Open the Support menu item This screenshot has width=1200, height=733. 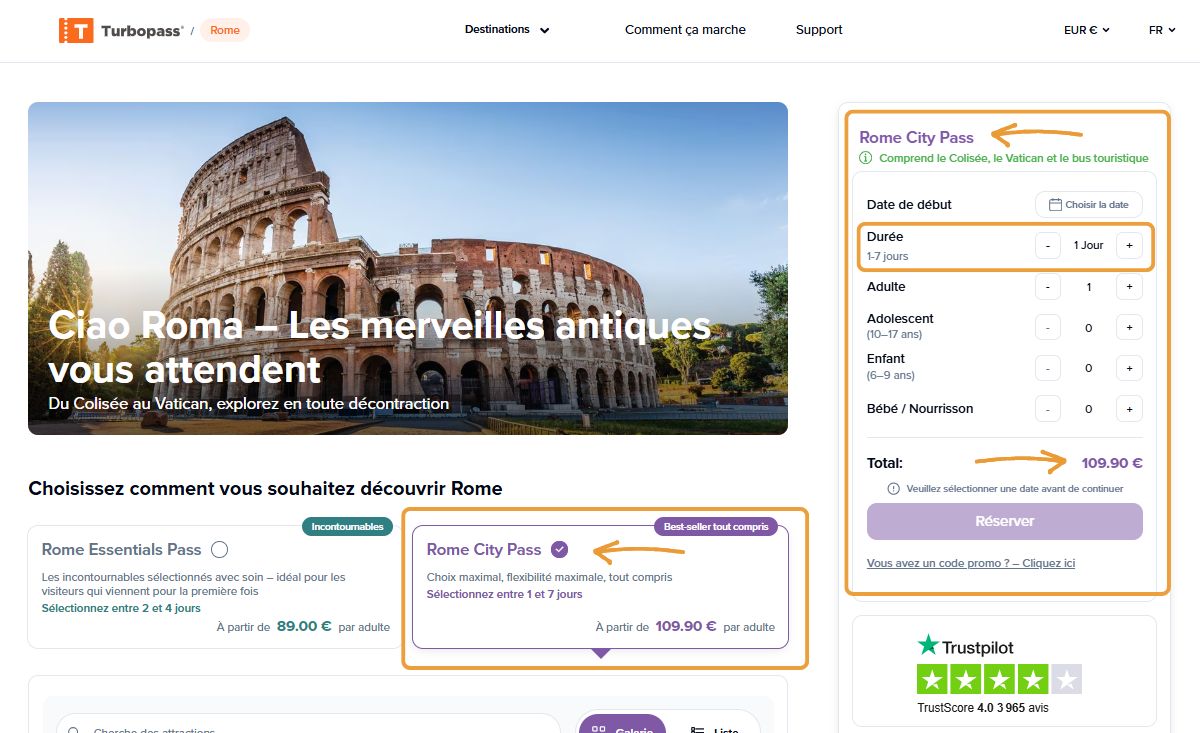point(818,30)
